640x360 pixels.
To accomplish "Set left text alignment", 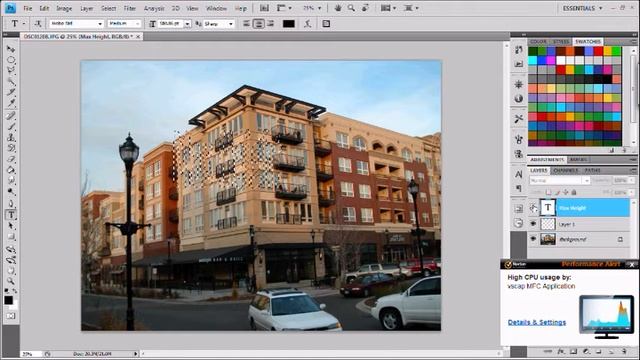I will point(247,24).
